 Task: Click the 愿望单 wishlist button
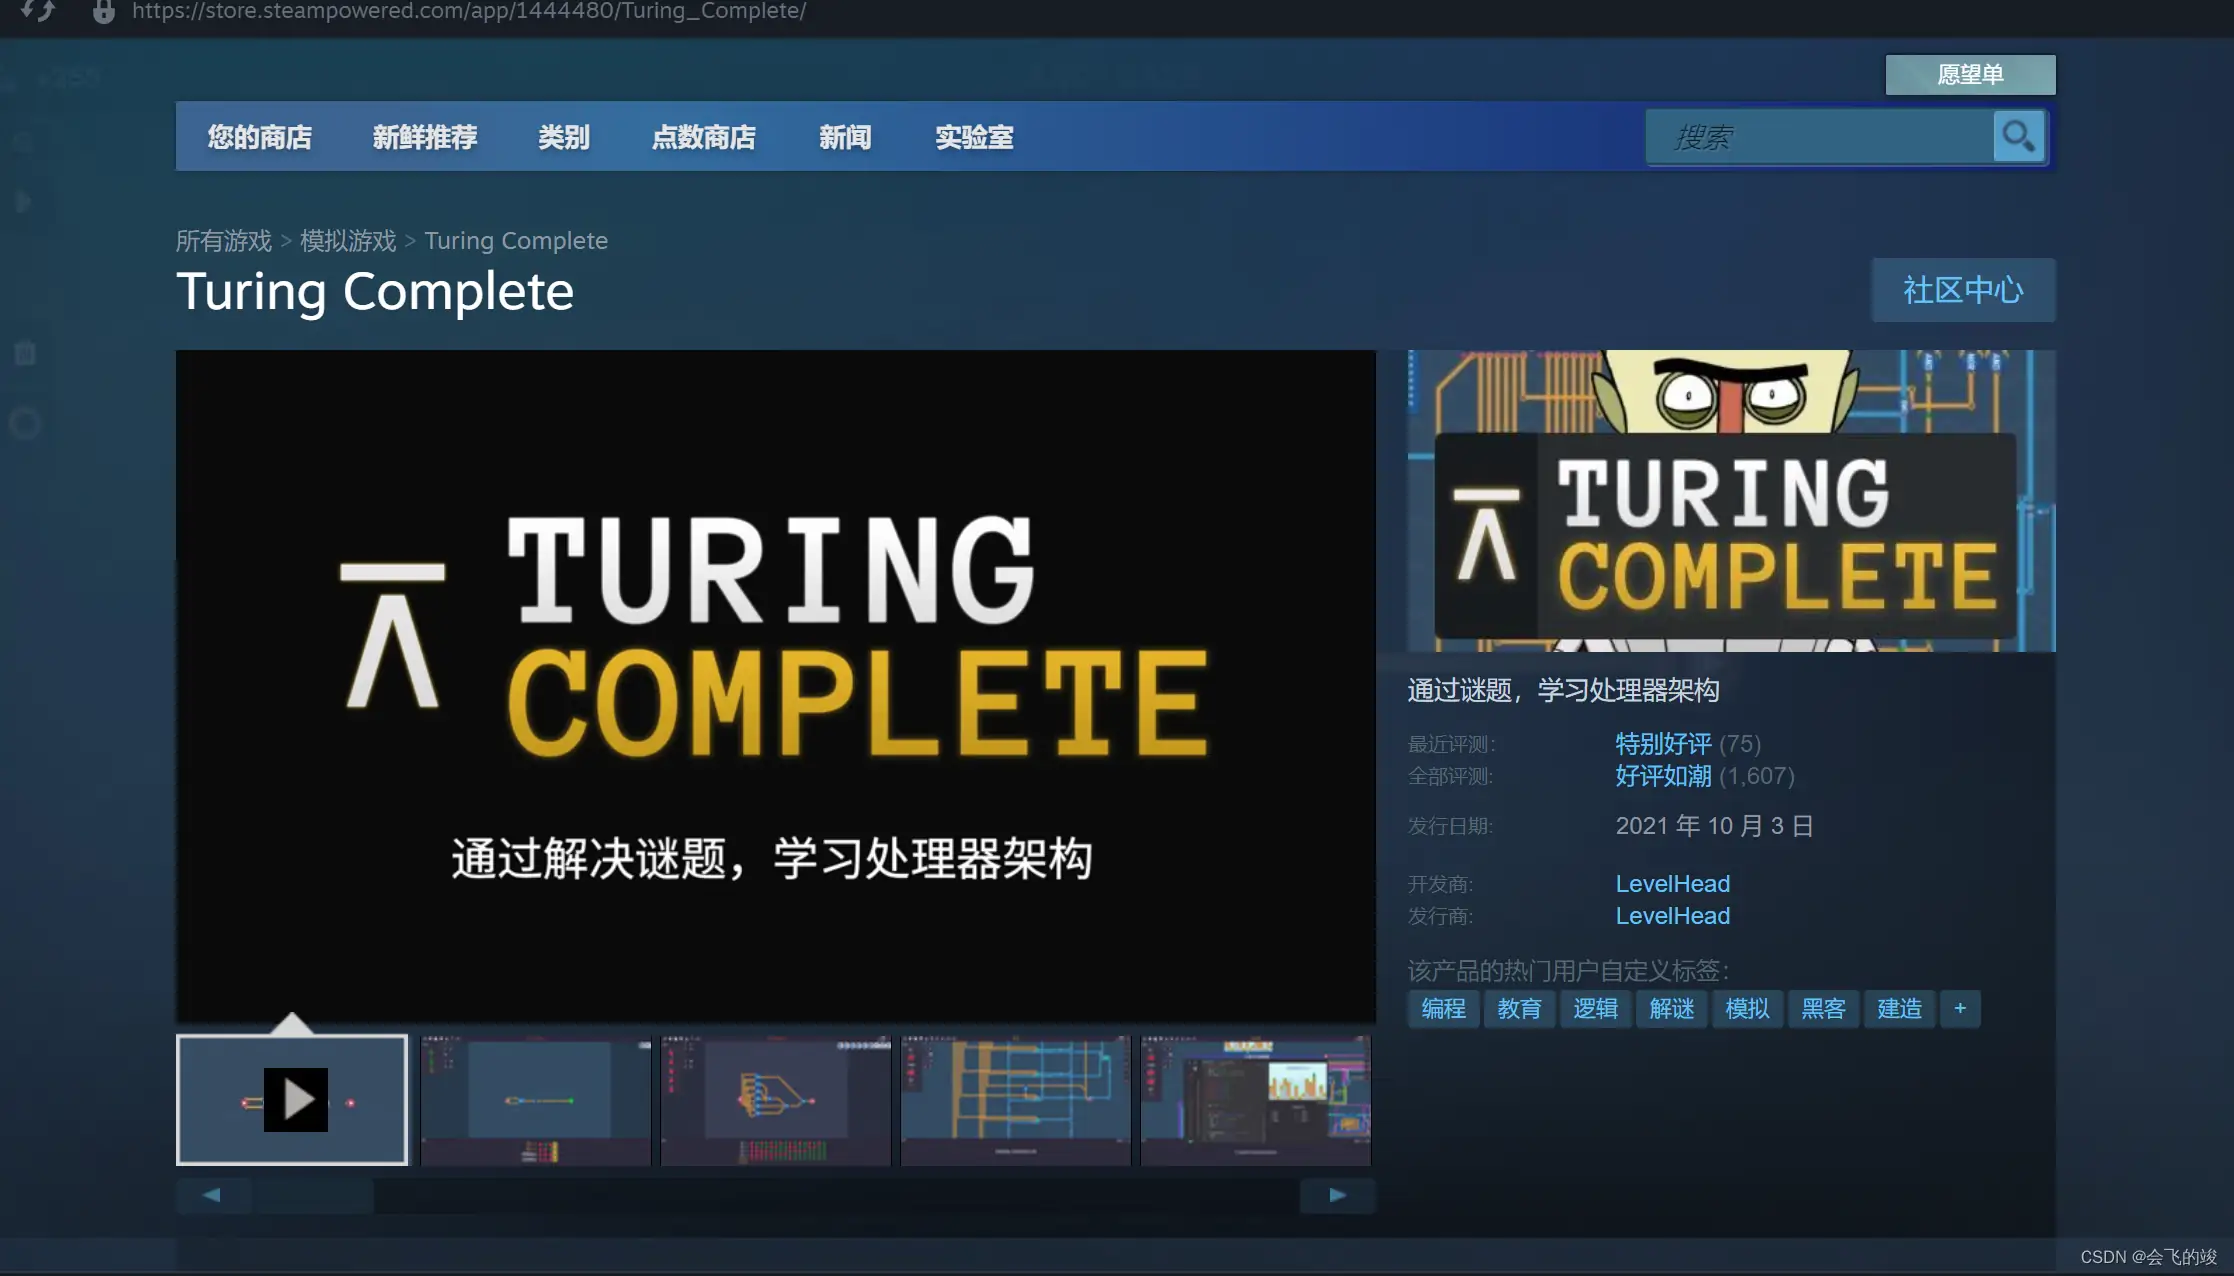[x=1970, y=75]
